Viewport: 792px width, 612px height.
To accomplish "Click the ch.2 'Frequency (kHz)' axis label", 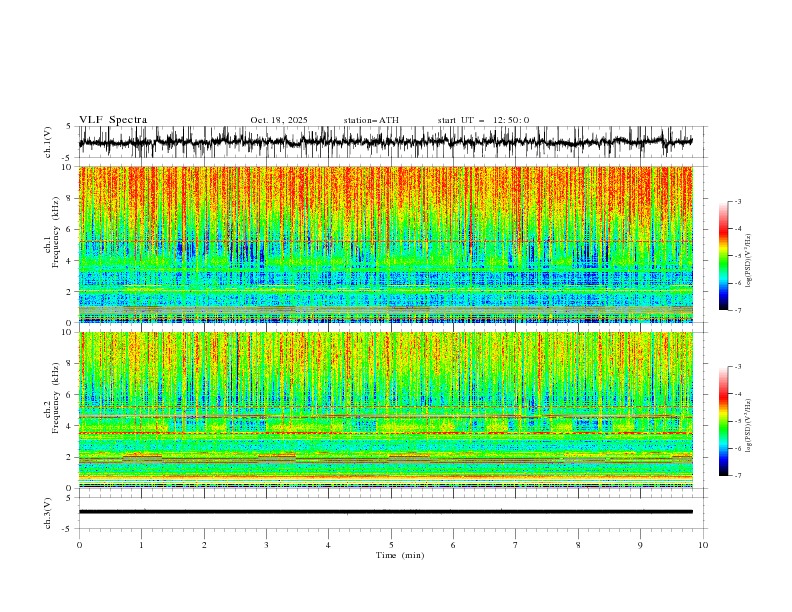I will point(56,398).
